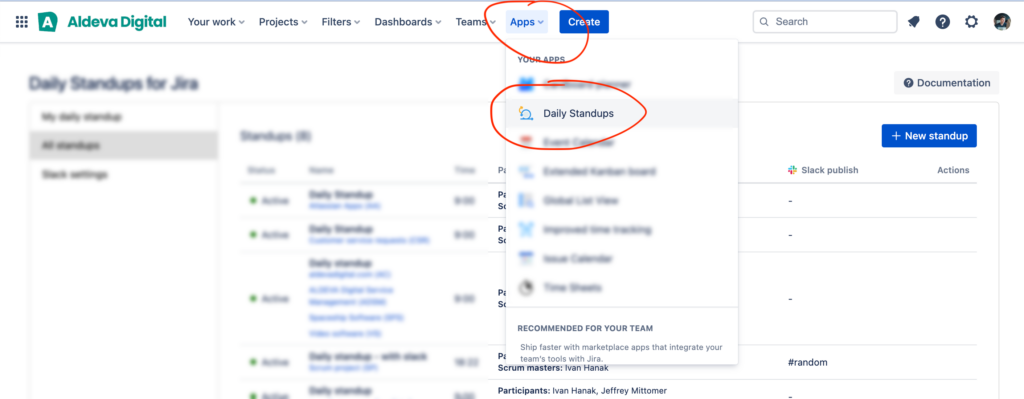
Task: Open the help question mark icon
Action: [x=942, y=22]
